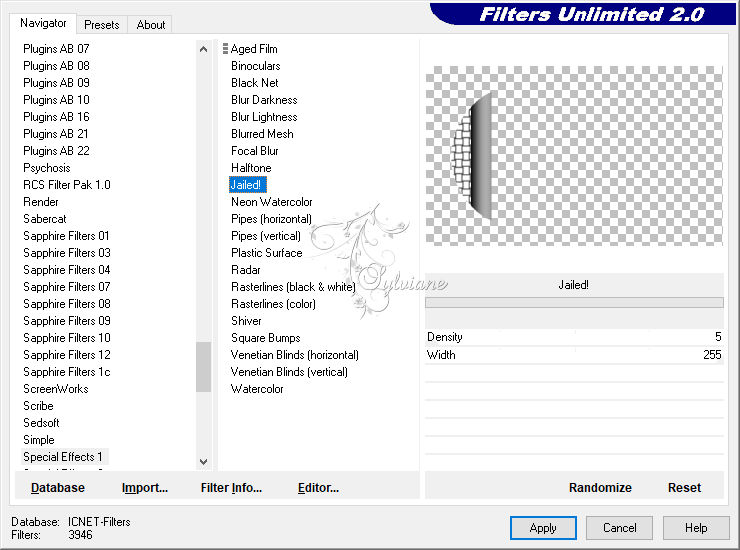Click the Import... button
Image resolution: width=740 pixels, height=550 pixels.
[145, 487]
